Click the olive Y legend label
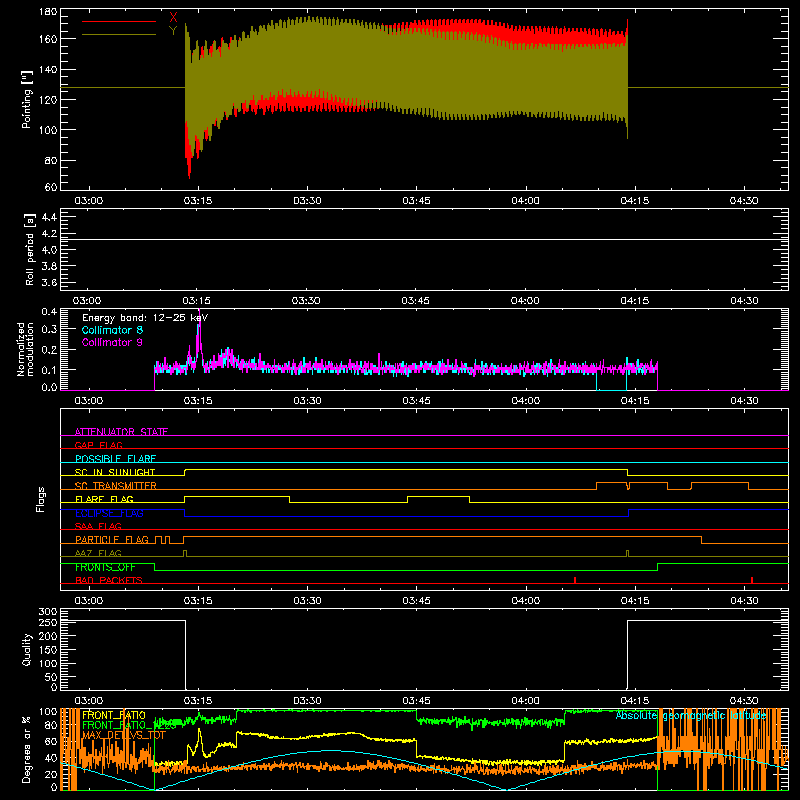Viewport: 800px width, 800px height. click(173, 31)
